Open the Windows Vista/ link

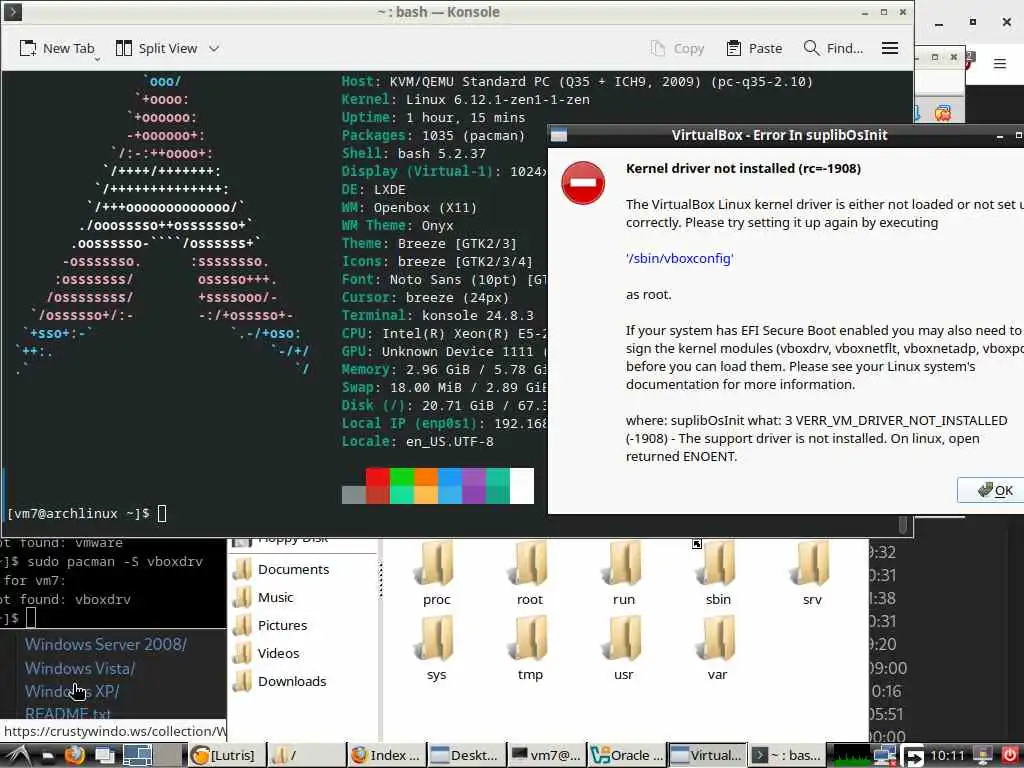tap(80, 669)
